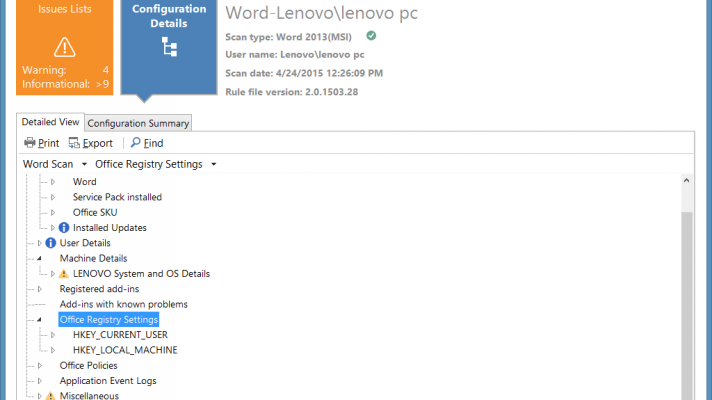Collapse the Office Registry Settings node
Viewport: 712px width, 400px height.
click(40, 320)
